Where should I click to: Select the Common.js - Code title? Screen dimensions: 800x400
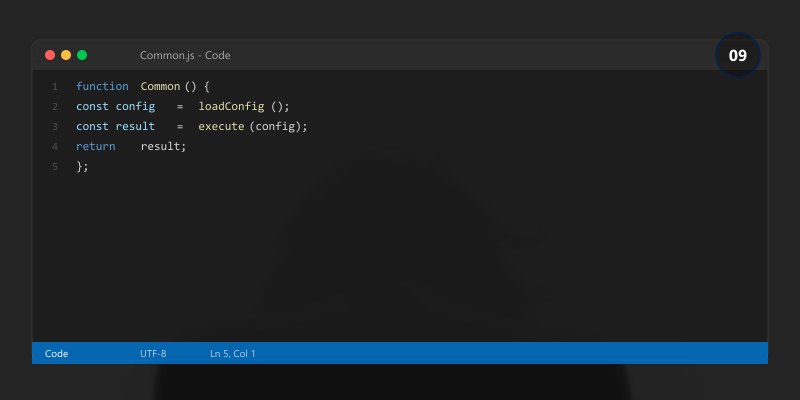[185, 55]
